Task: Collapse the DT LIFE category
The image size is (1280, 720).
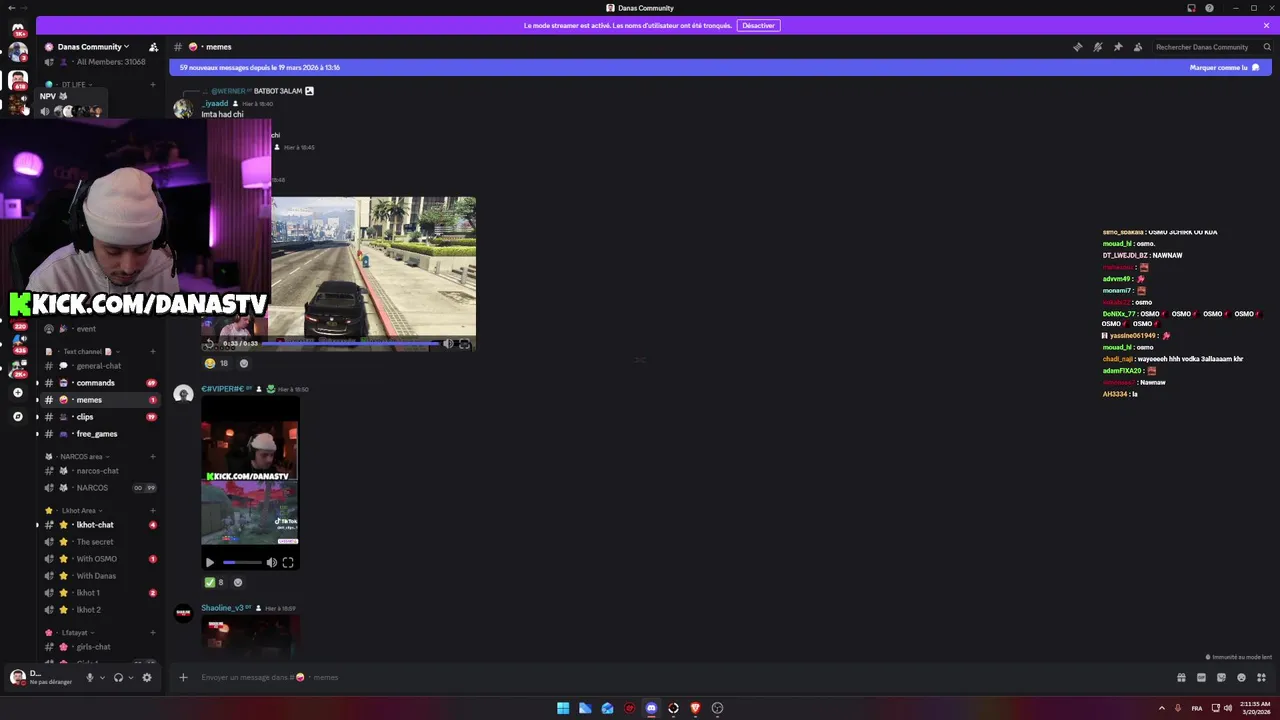Action: coord(70,85)
